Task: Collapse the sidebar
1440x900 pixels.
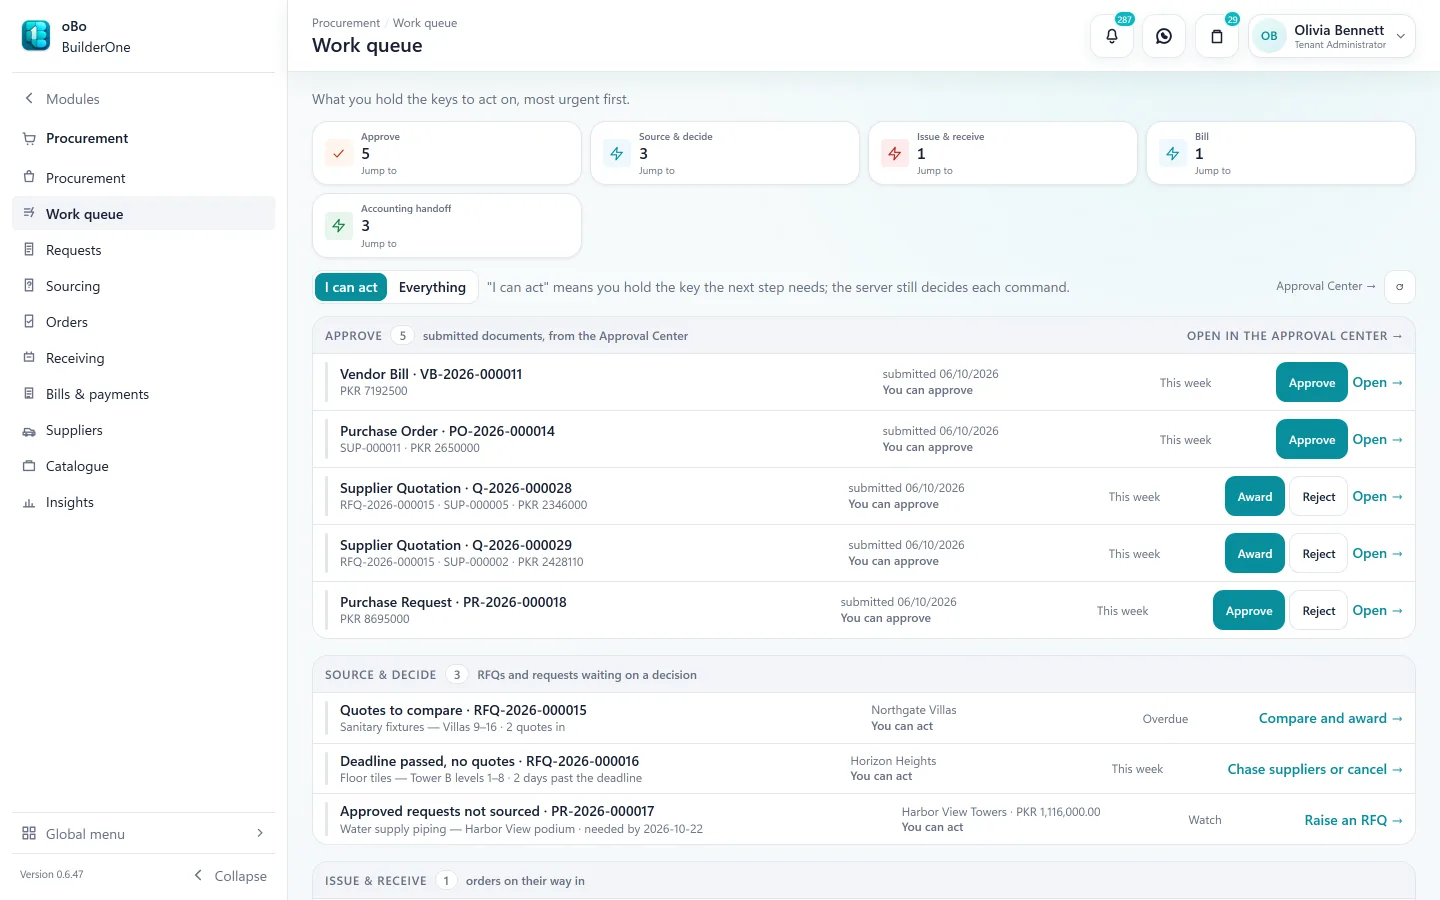Action: pos(230,876)
